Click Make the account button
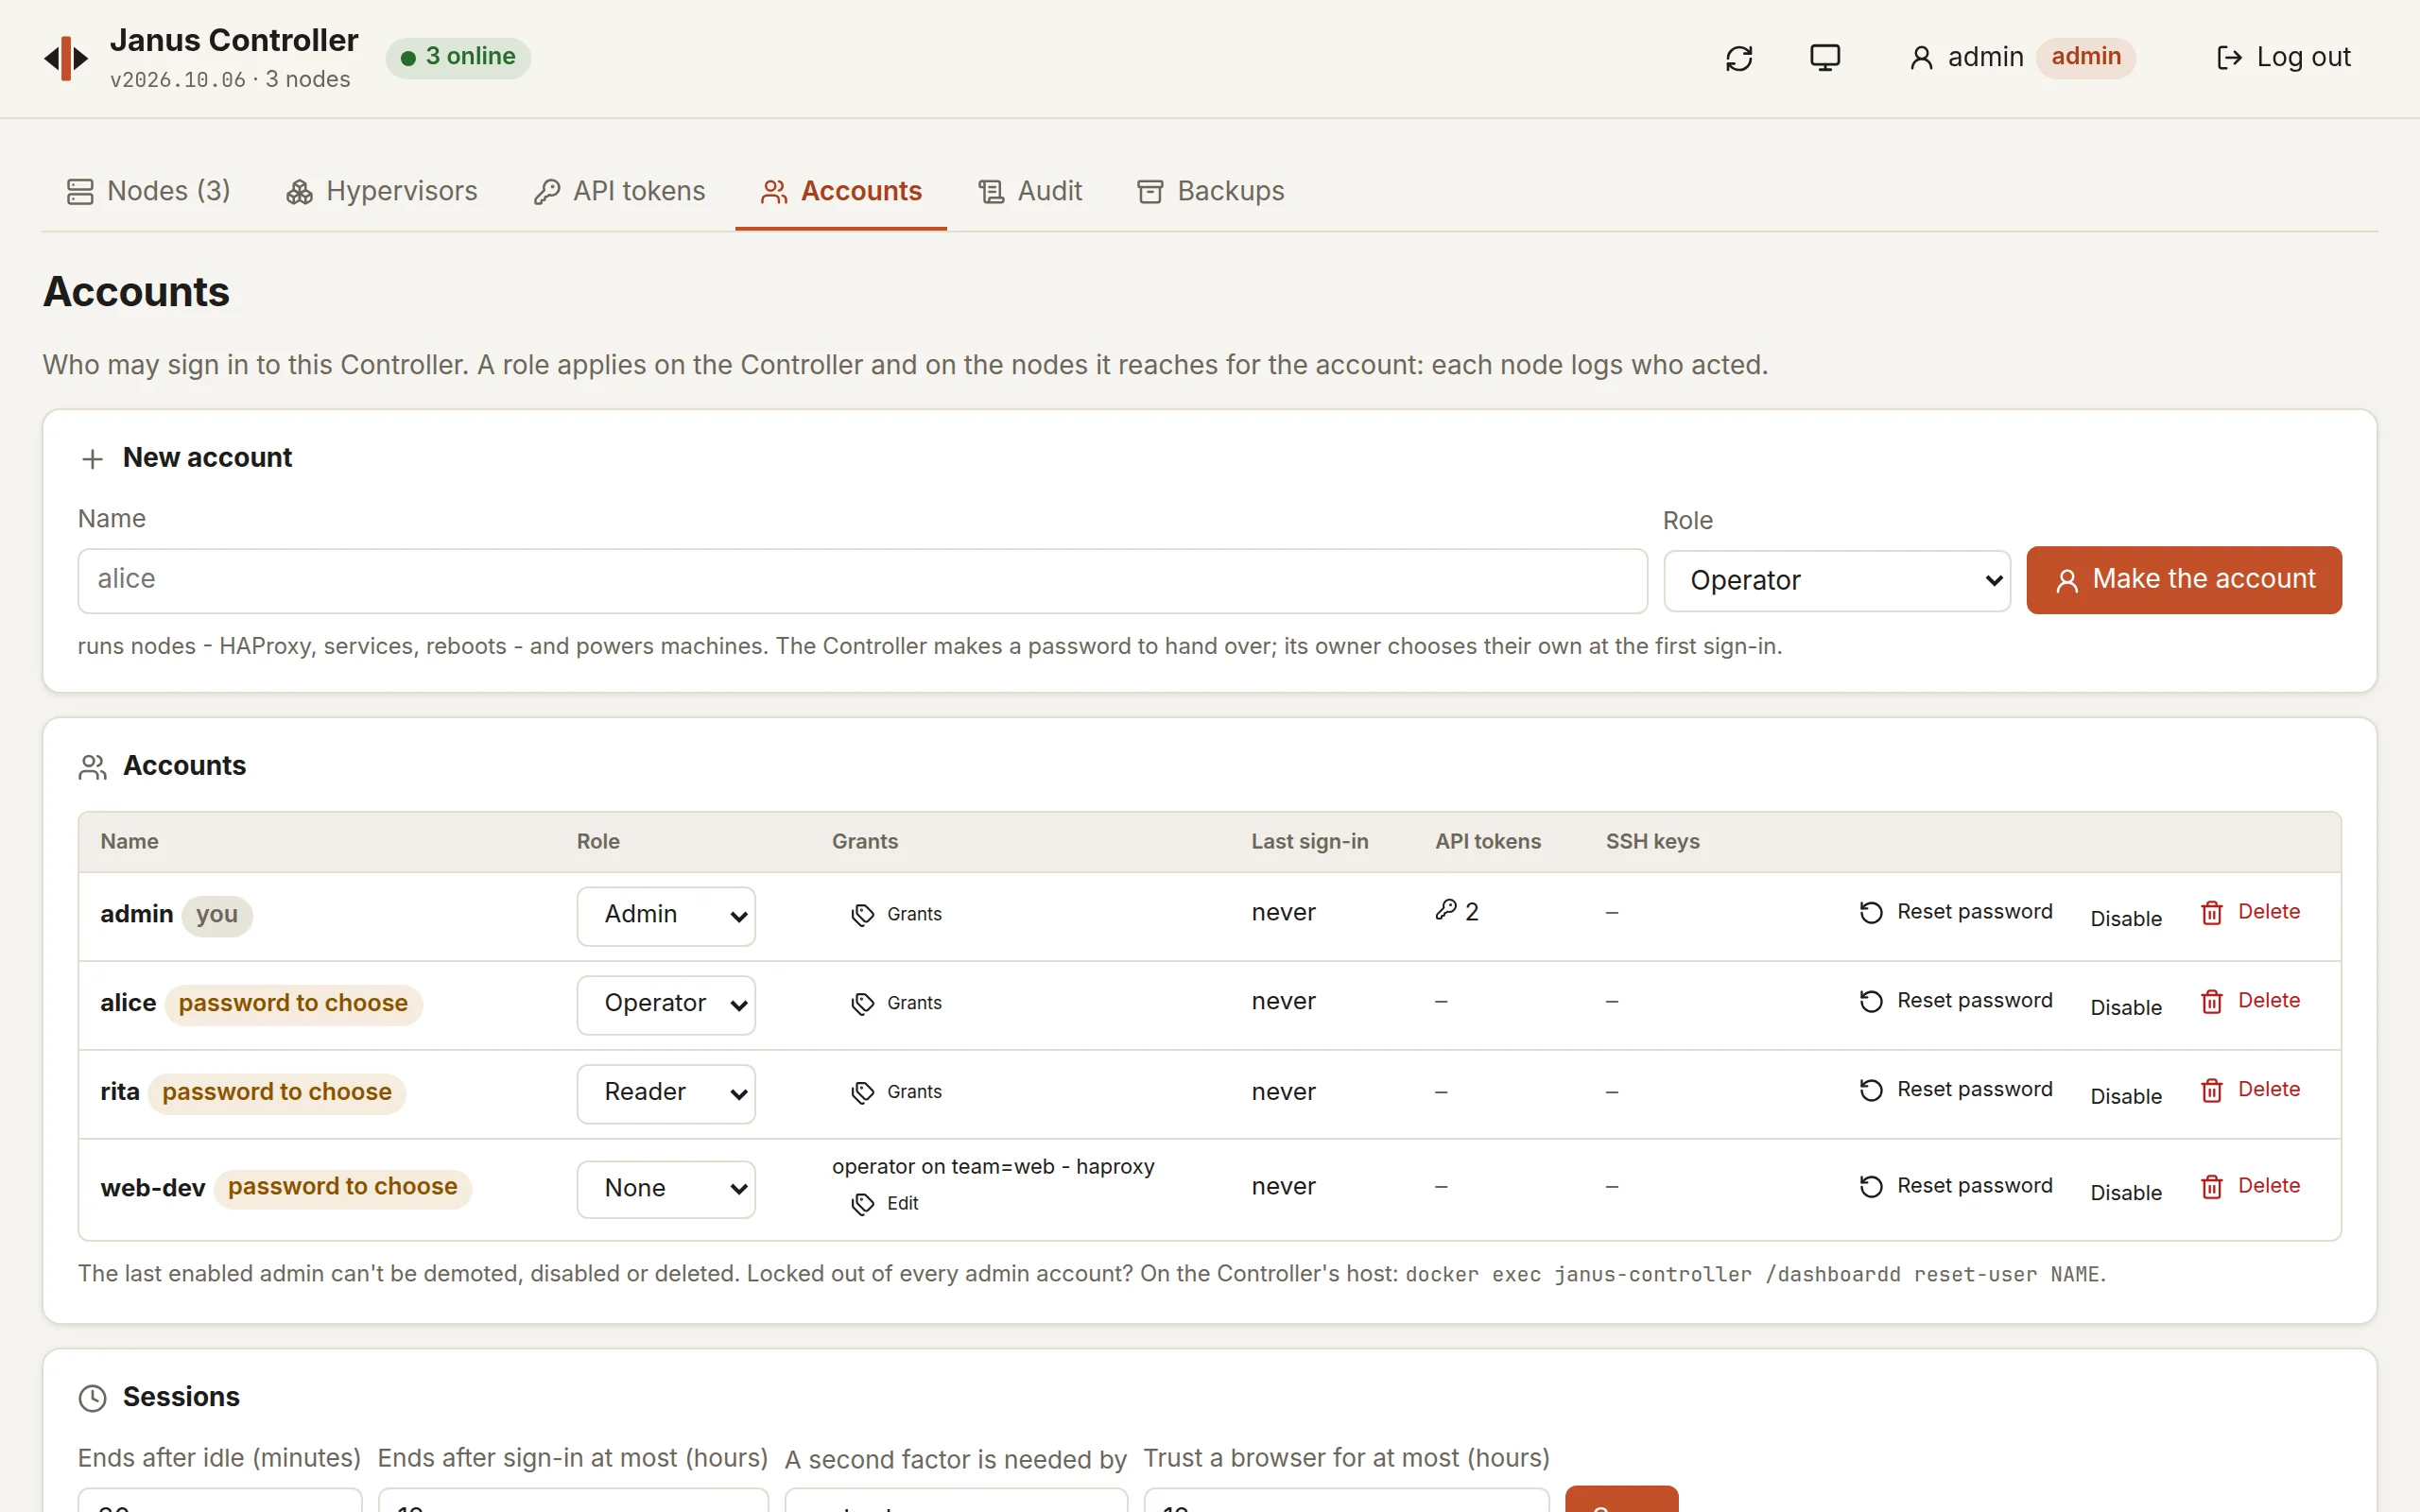This screenshot has height=1512, width=2420. [x=2184, y=580]
